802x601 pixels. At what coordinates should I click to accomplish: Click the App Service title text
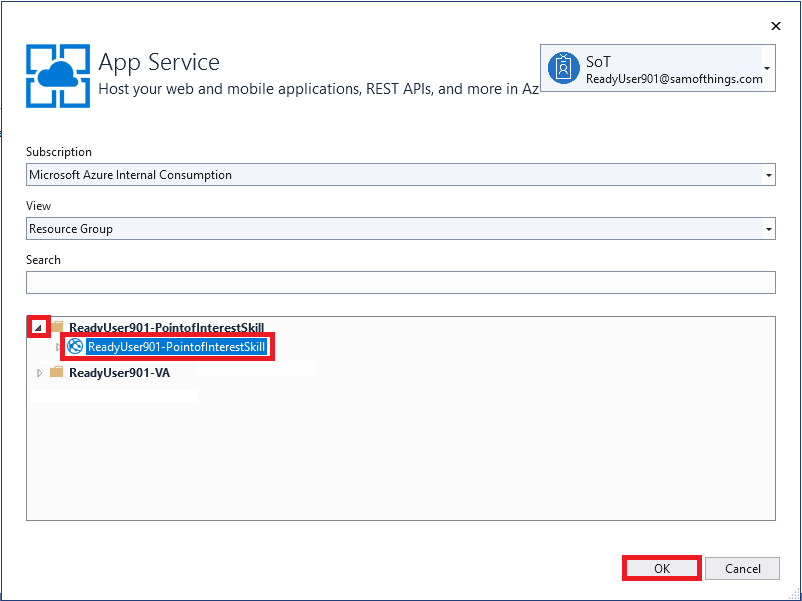[x=159, y=62]
